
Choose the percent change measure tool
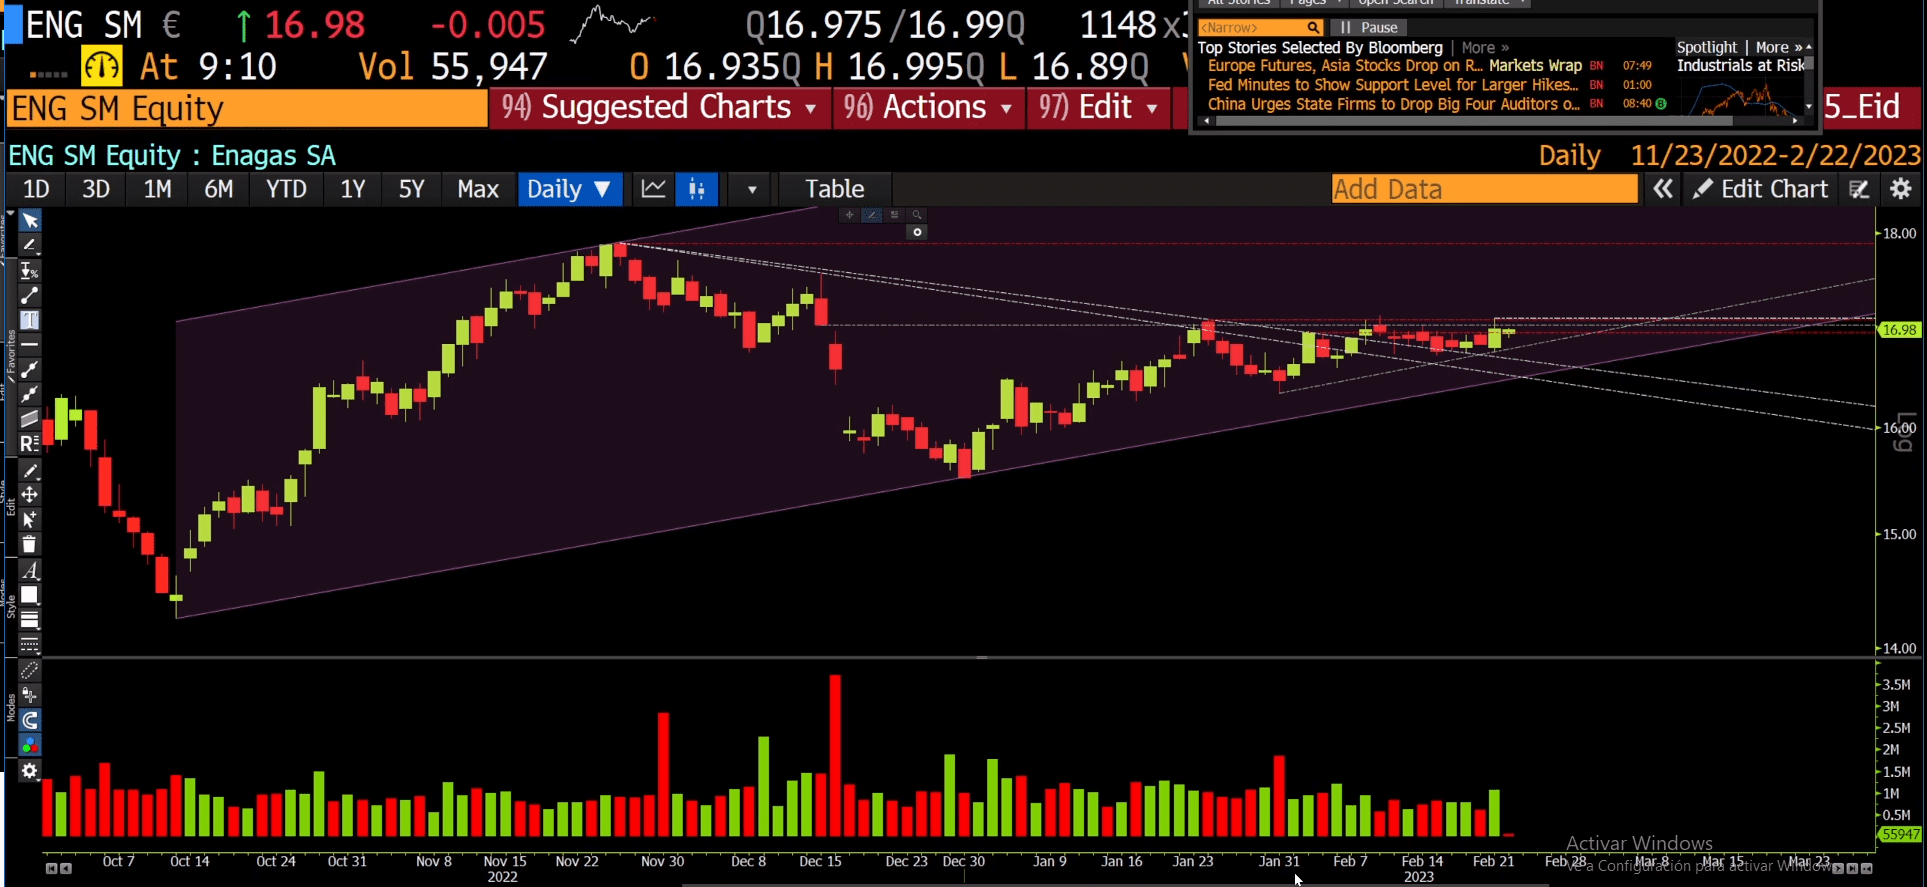pos(30,271)
